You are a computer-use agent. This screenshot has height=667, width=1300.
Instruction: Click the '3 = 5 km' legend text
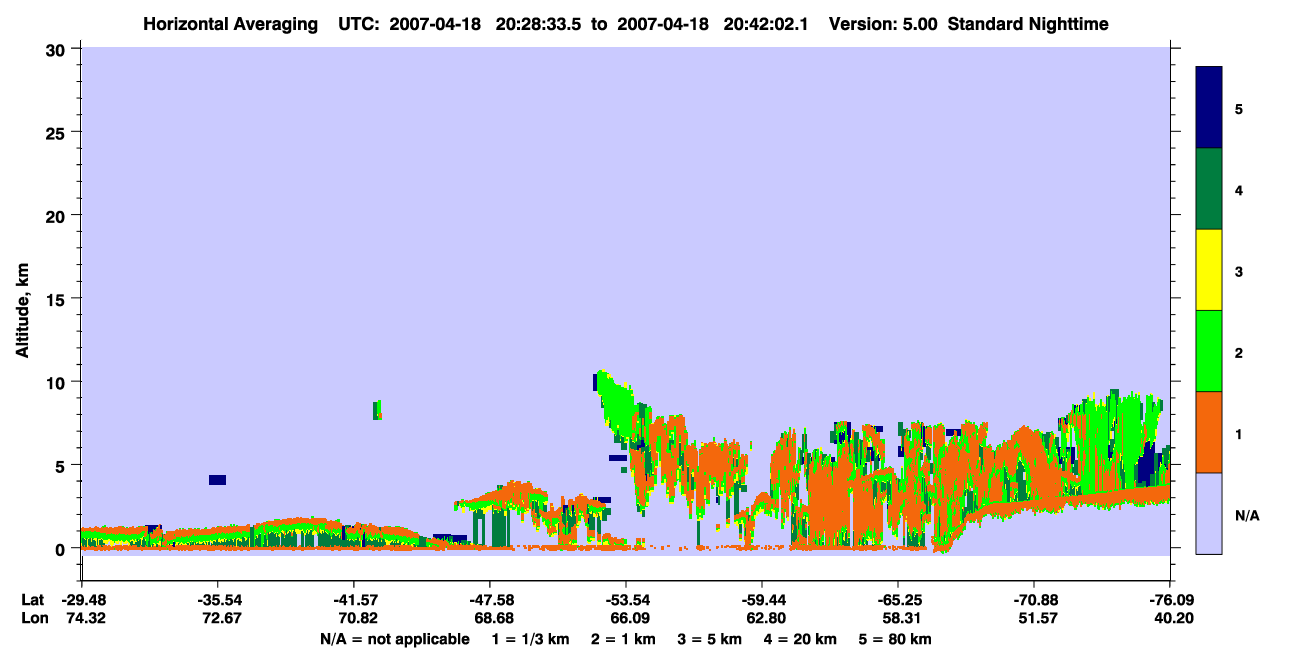[x=710, y=639]
